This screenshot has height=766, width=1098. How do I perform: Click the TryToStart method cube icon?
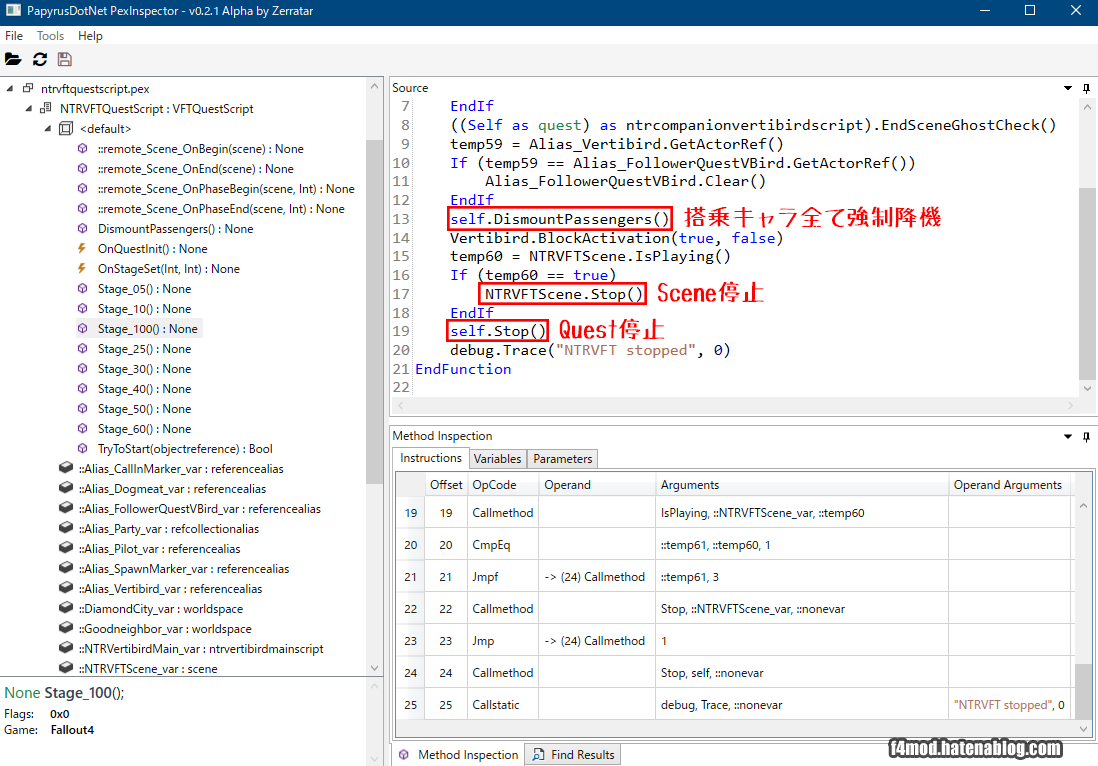(83, 448)
